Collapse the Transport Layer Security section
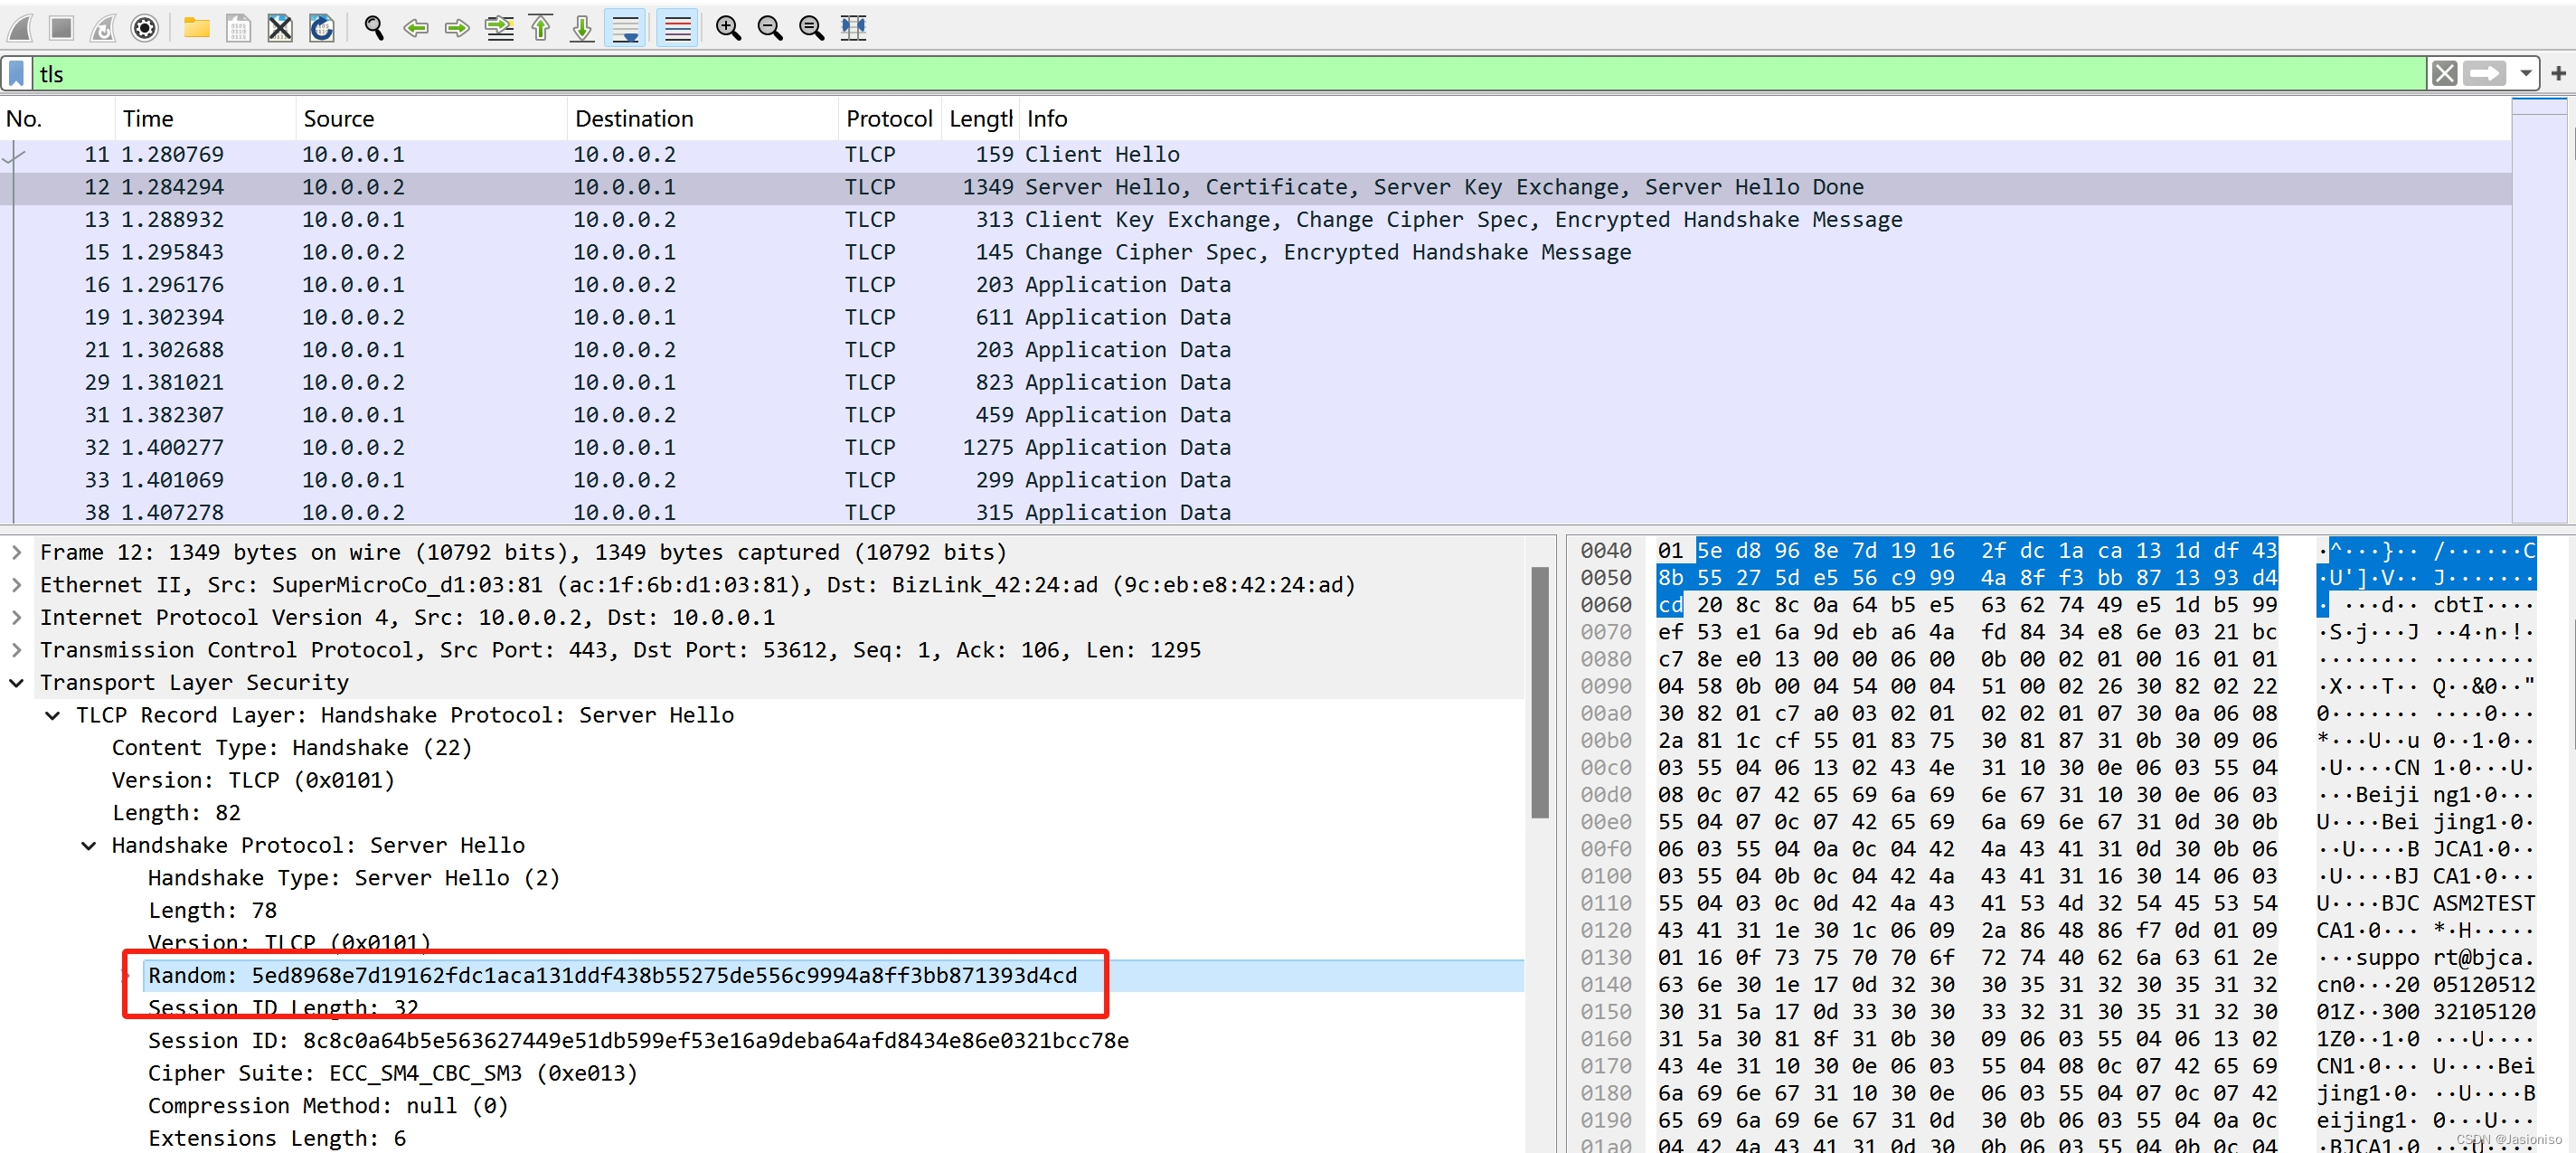 click(17, 682)
